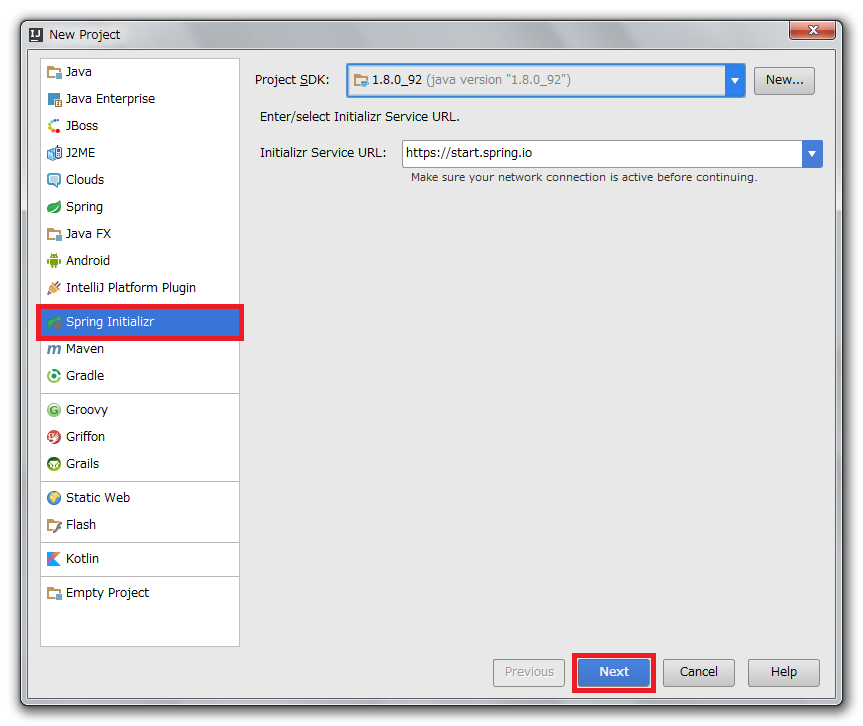Image resolution: width=863 pixels, height=726 pixels.
Task: Pick the "Griffon" list entry text
Action: point(85,437)
